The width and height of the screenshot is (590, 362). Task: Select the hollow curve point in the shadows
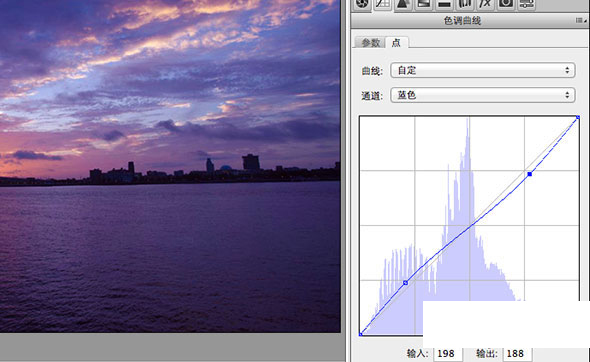[406, 283]
